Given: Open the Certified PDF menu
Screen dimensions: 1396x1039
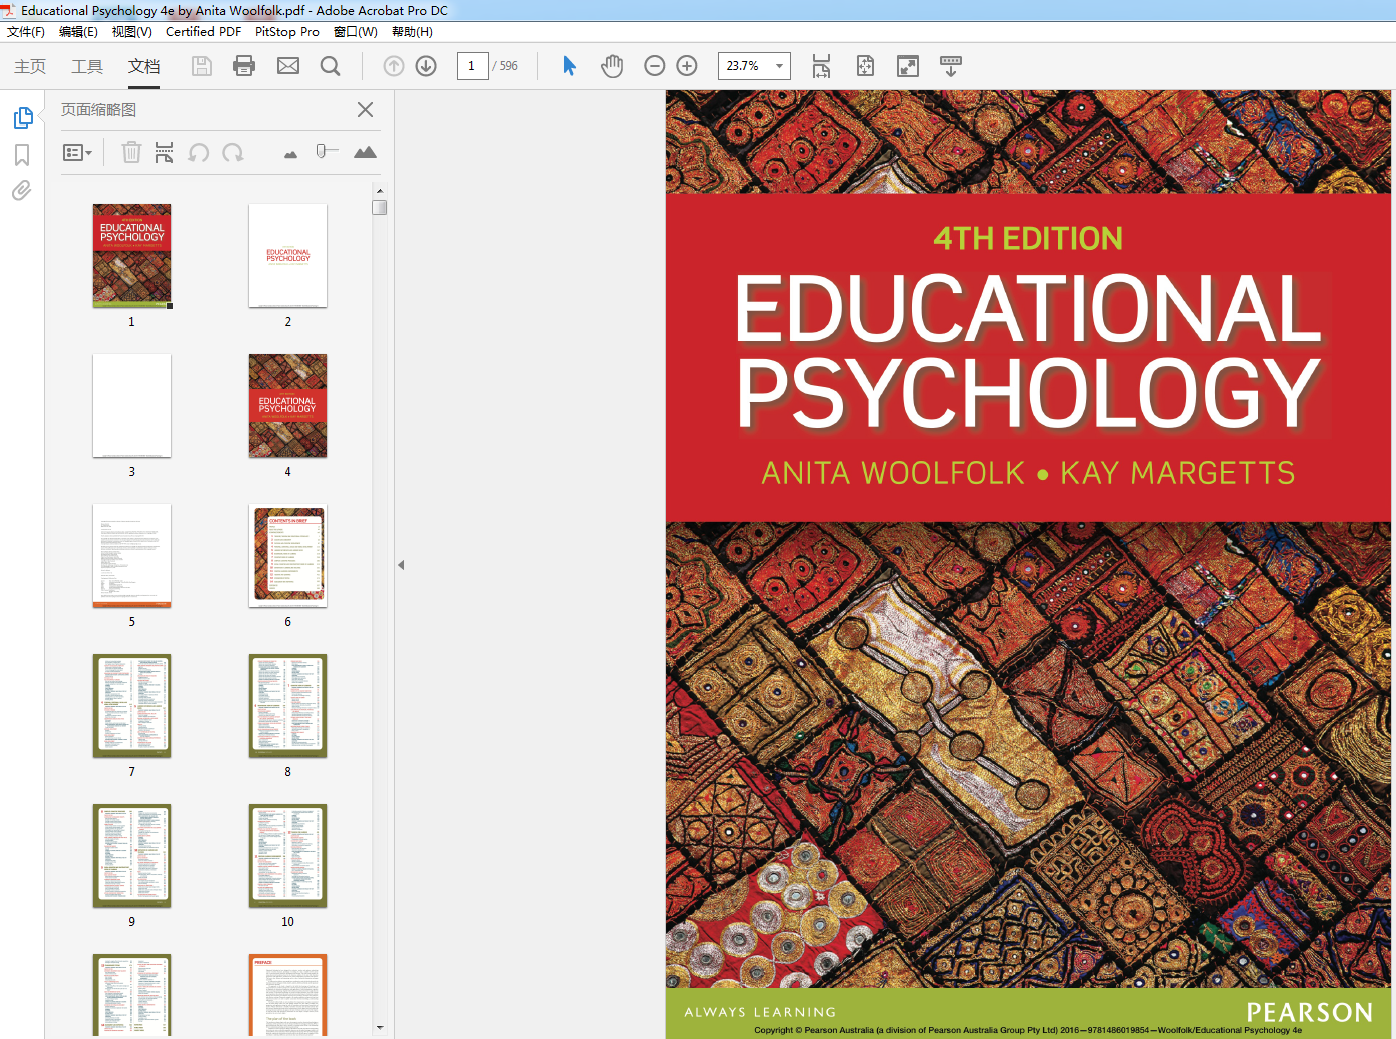Looking at the screenshot, I should [x=203, y=32].
